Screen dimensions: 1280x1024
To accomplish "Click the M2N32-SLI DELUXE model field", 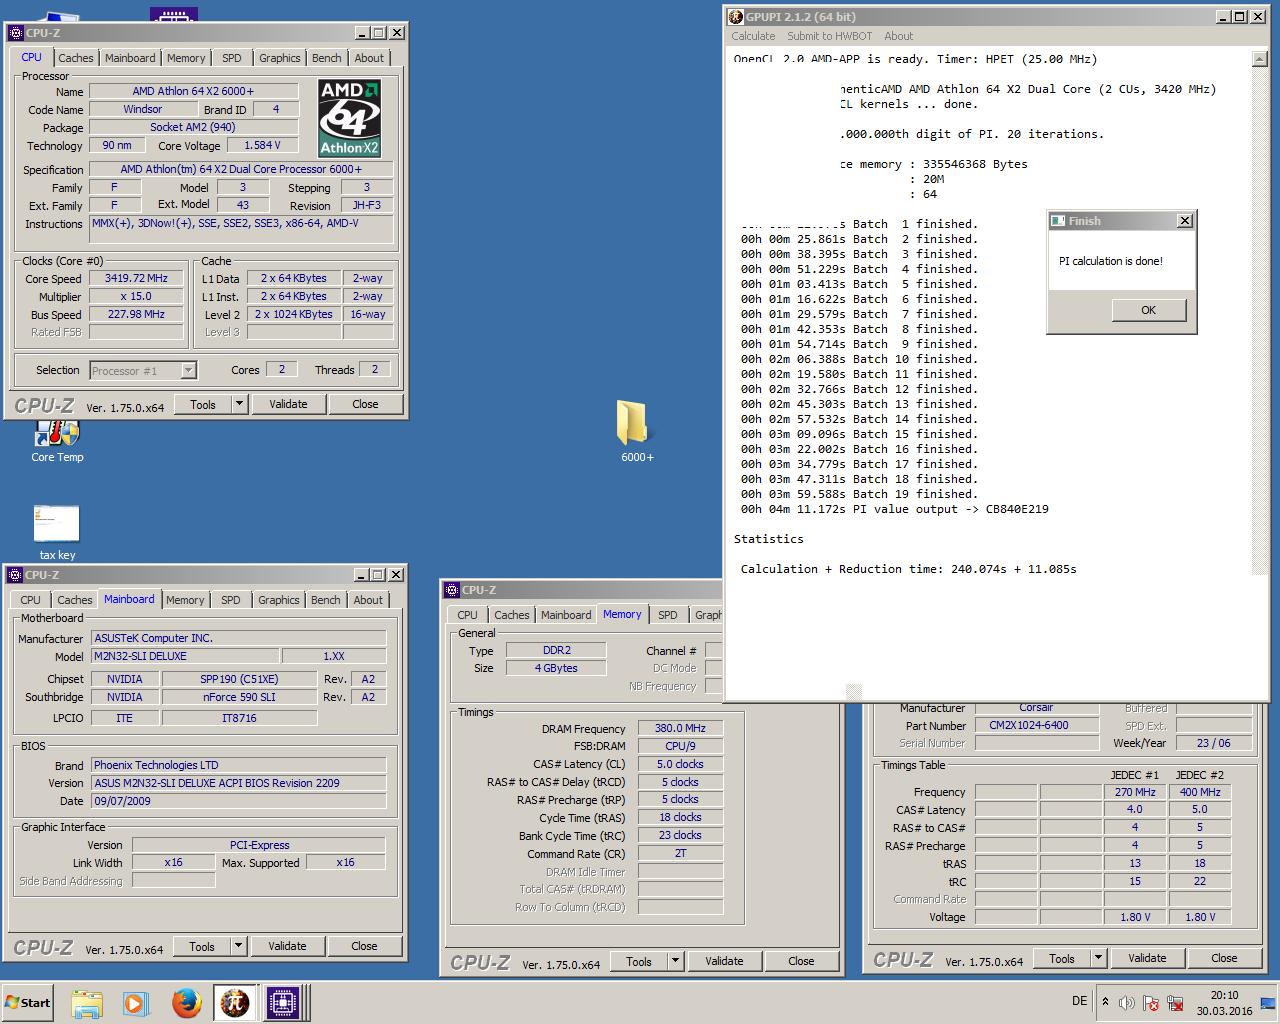I will tap(184, 656).
